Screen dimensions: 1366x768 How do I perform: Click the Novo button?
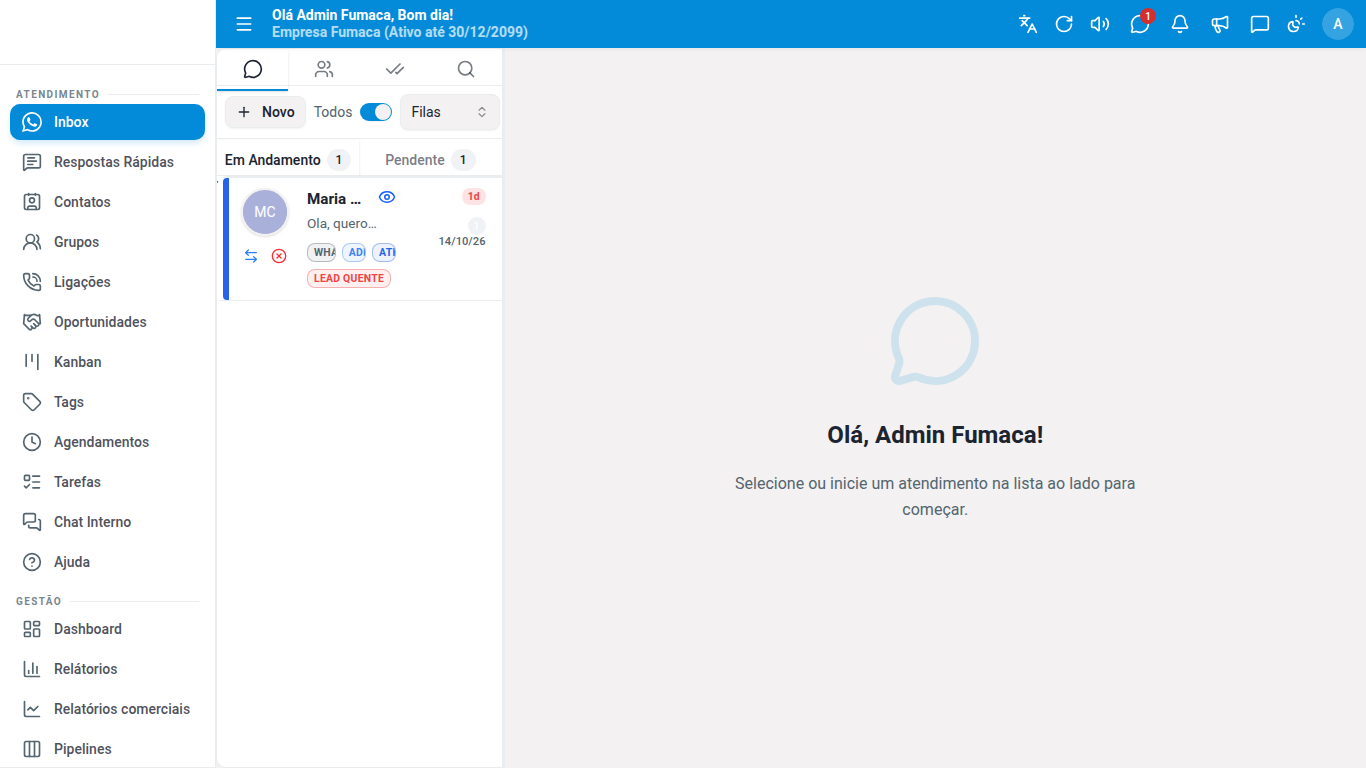(265, 112)
